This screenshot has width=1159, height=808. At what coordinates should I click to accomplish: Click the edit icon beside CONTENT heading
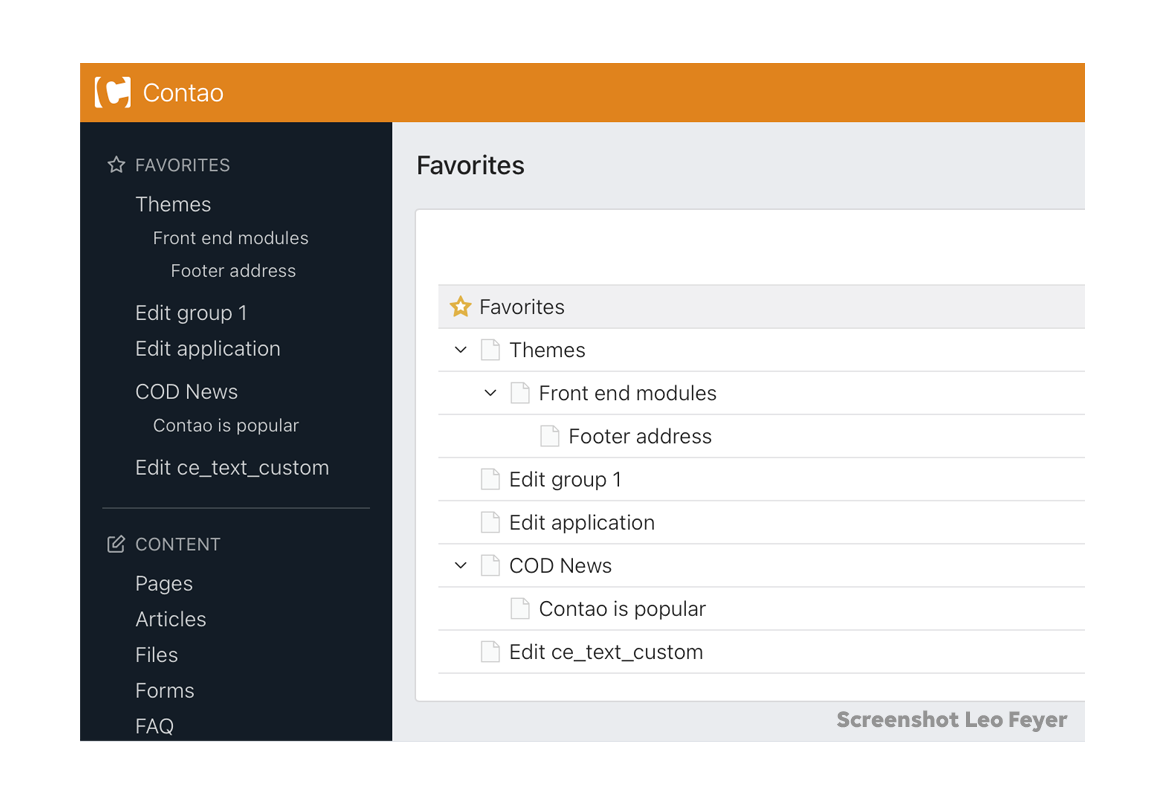click(x=116, y=544)
